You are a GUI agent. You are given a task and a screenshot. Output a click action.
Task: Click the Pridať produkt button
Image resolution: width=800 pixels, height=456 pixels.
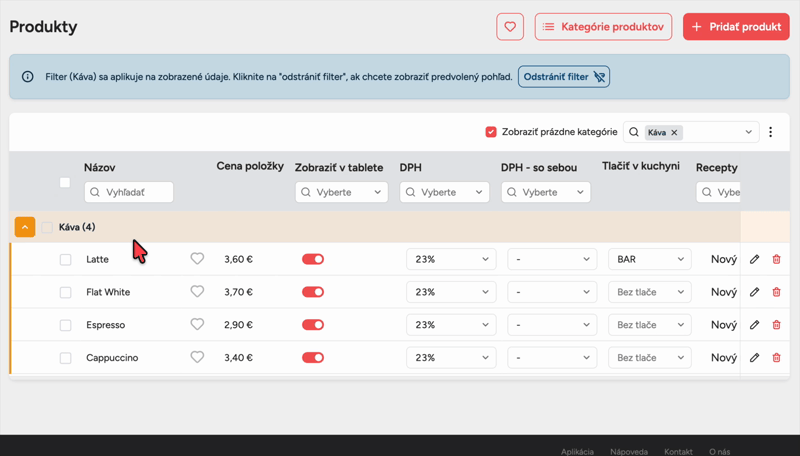tap(736, 27)
